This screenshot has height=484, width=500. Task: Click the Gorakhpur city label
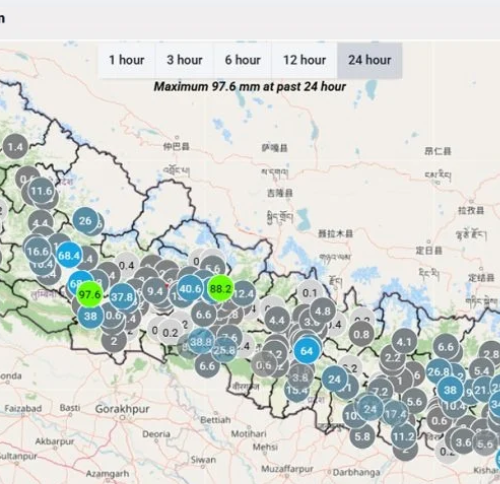pyautogui.click(x=122, y=409)
